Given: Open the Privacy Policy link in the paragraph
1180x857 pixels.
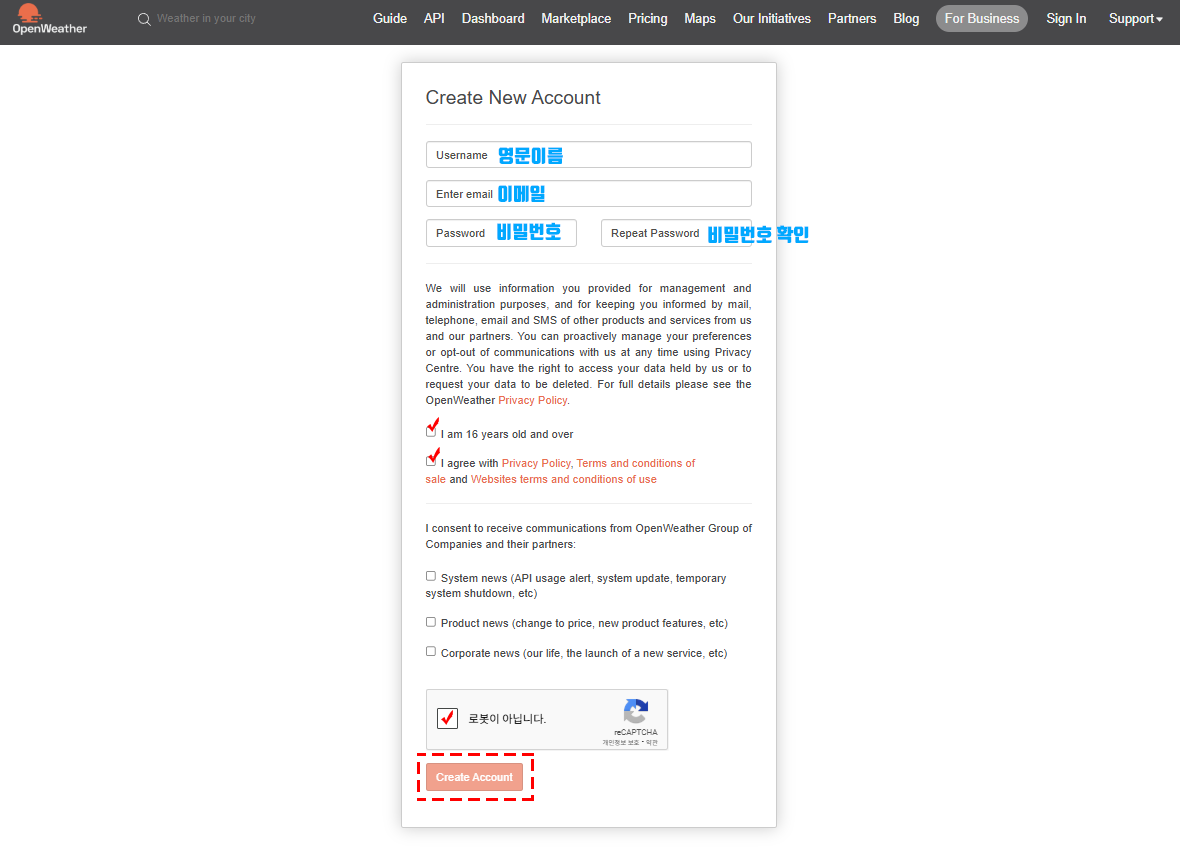Looking at the screenshot, I should (x=532, y=400).
